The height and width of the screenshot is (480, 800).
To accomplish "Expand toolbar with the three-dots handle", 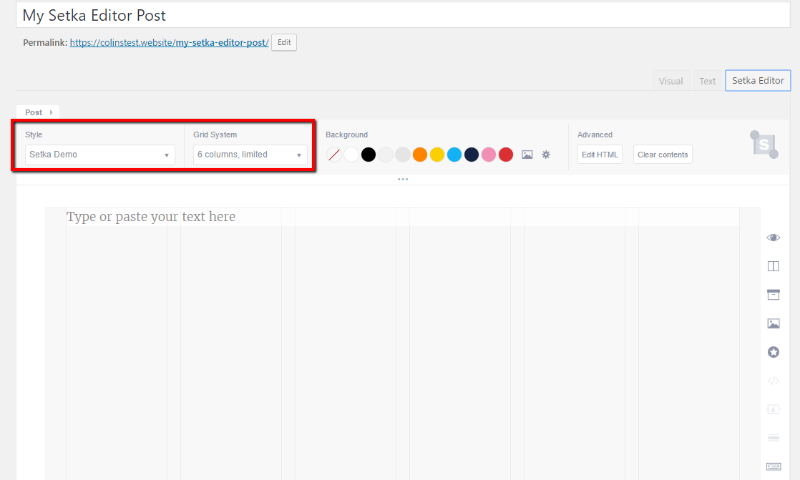I will 403,179.
